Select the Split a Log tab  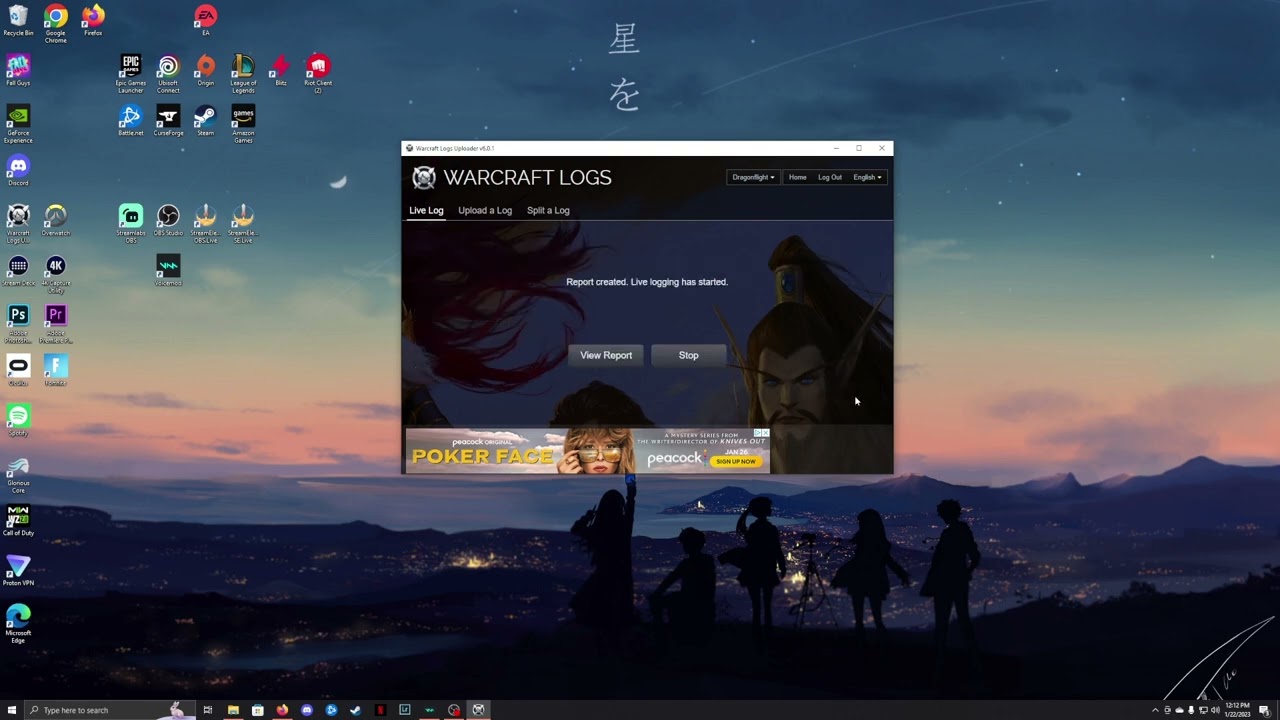click(x=548, y=210)
